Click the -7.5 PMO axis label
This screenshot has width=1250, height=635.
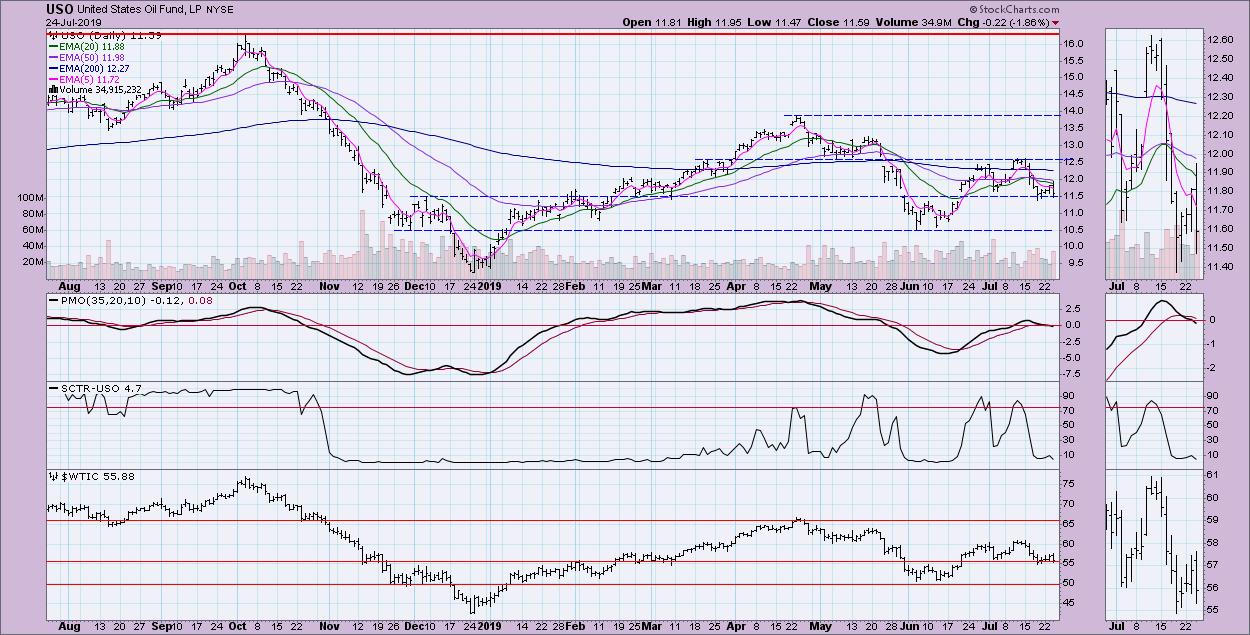(1074, 374)
